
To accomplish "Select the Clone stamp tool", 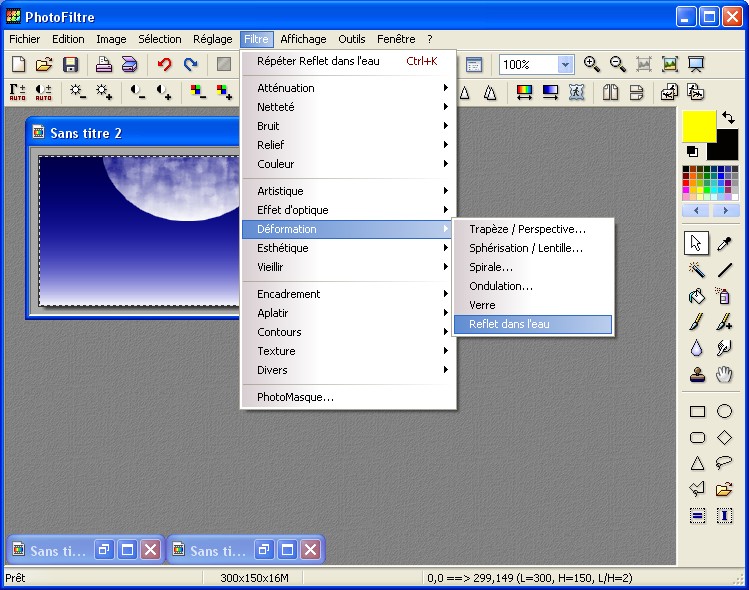I will coord(697,374).
